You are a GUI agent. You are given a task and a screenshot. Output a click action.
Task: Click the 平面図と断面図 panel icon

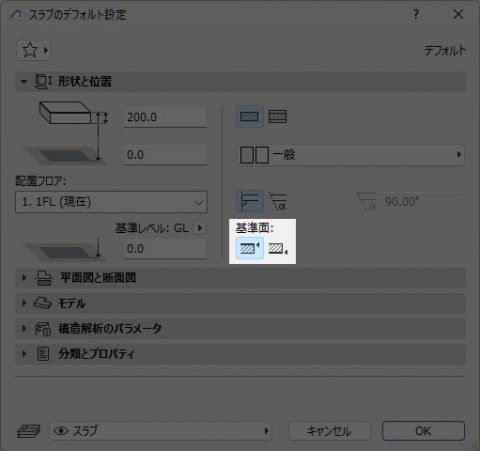tap(44, 278)
